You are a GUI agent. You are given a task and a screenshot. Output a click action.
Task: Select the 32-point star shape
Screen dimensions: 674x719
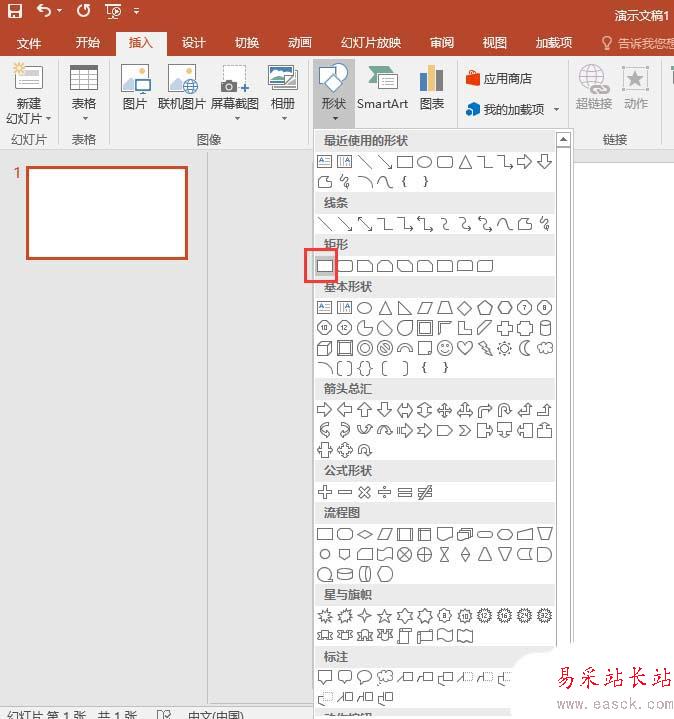544,615
